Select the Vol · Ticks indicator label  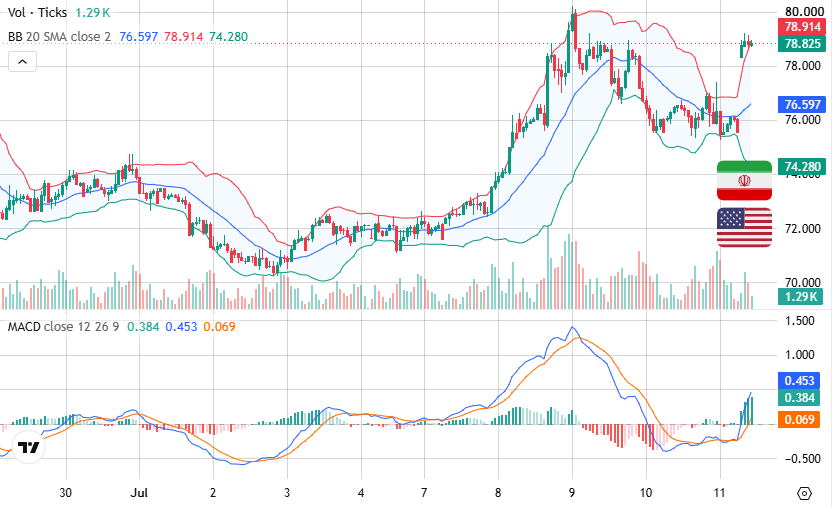[37, 12]
